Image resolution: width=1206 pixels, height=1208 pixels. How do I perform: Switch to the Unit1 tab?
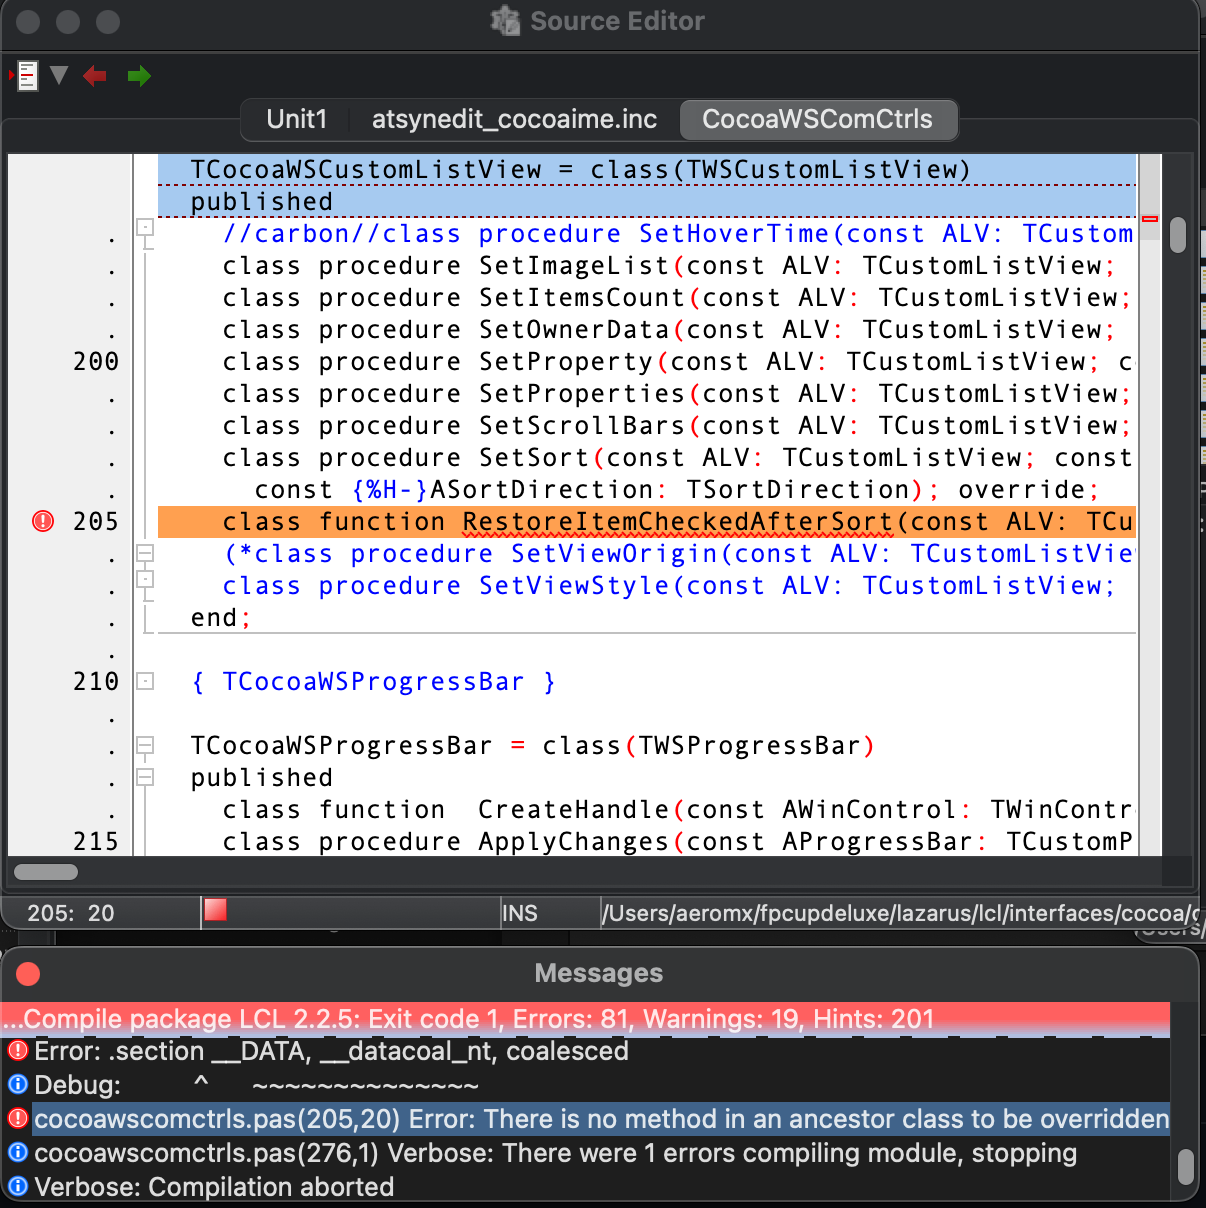[296, 119]
